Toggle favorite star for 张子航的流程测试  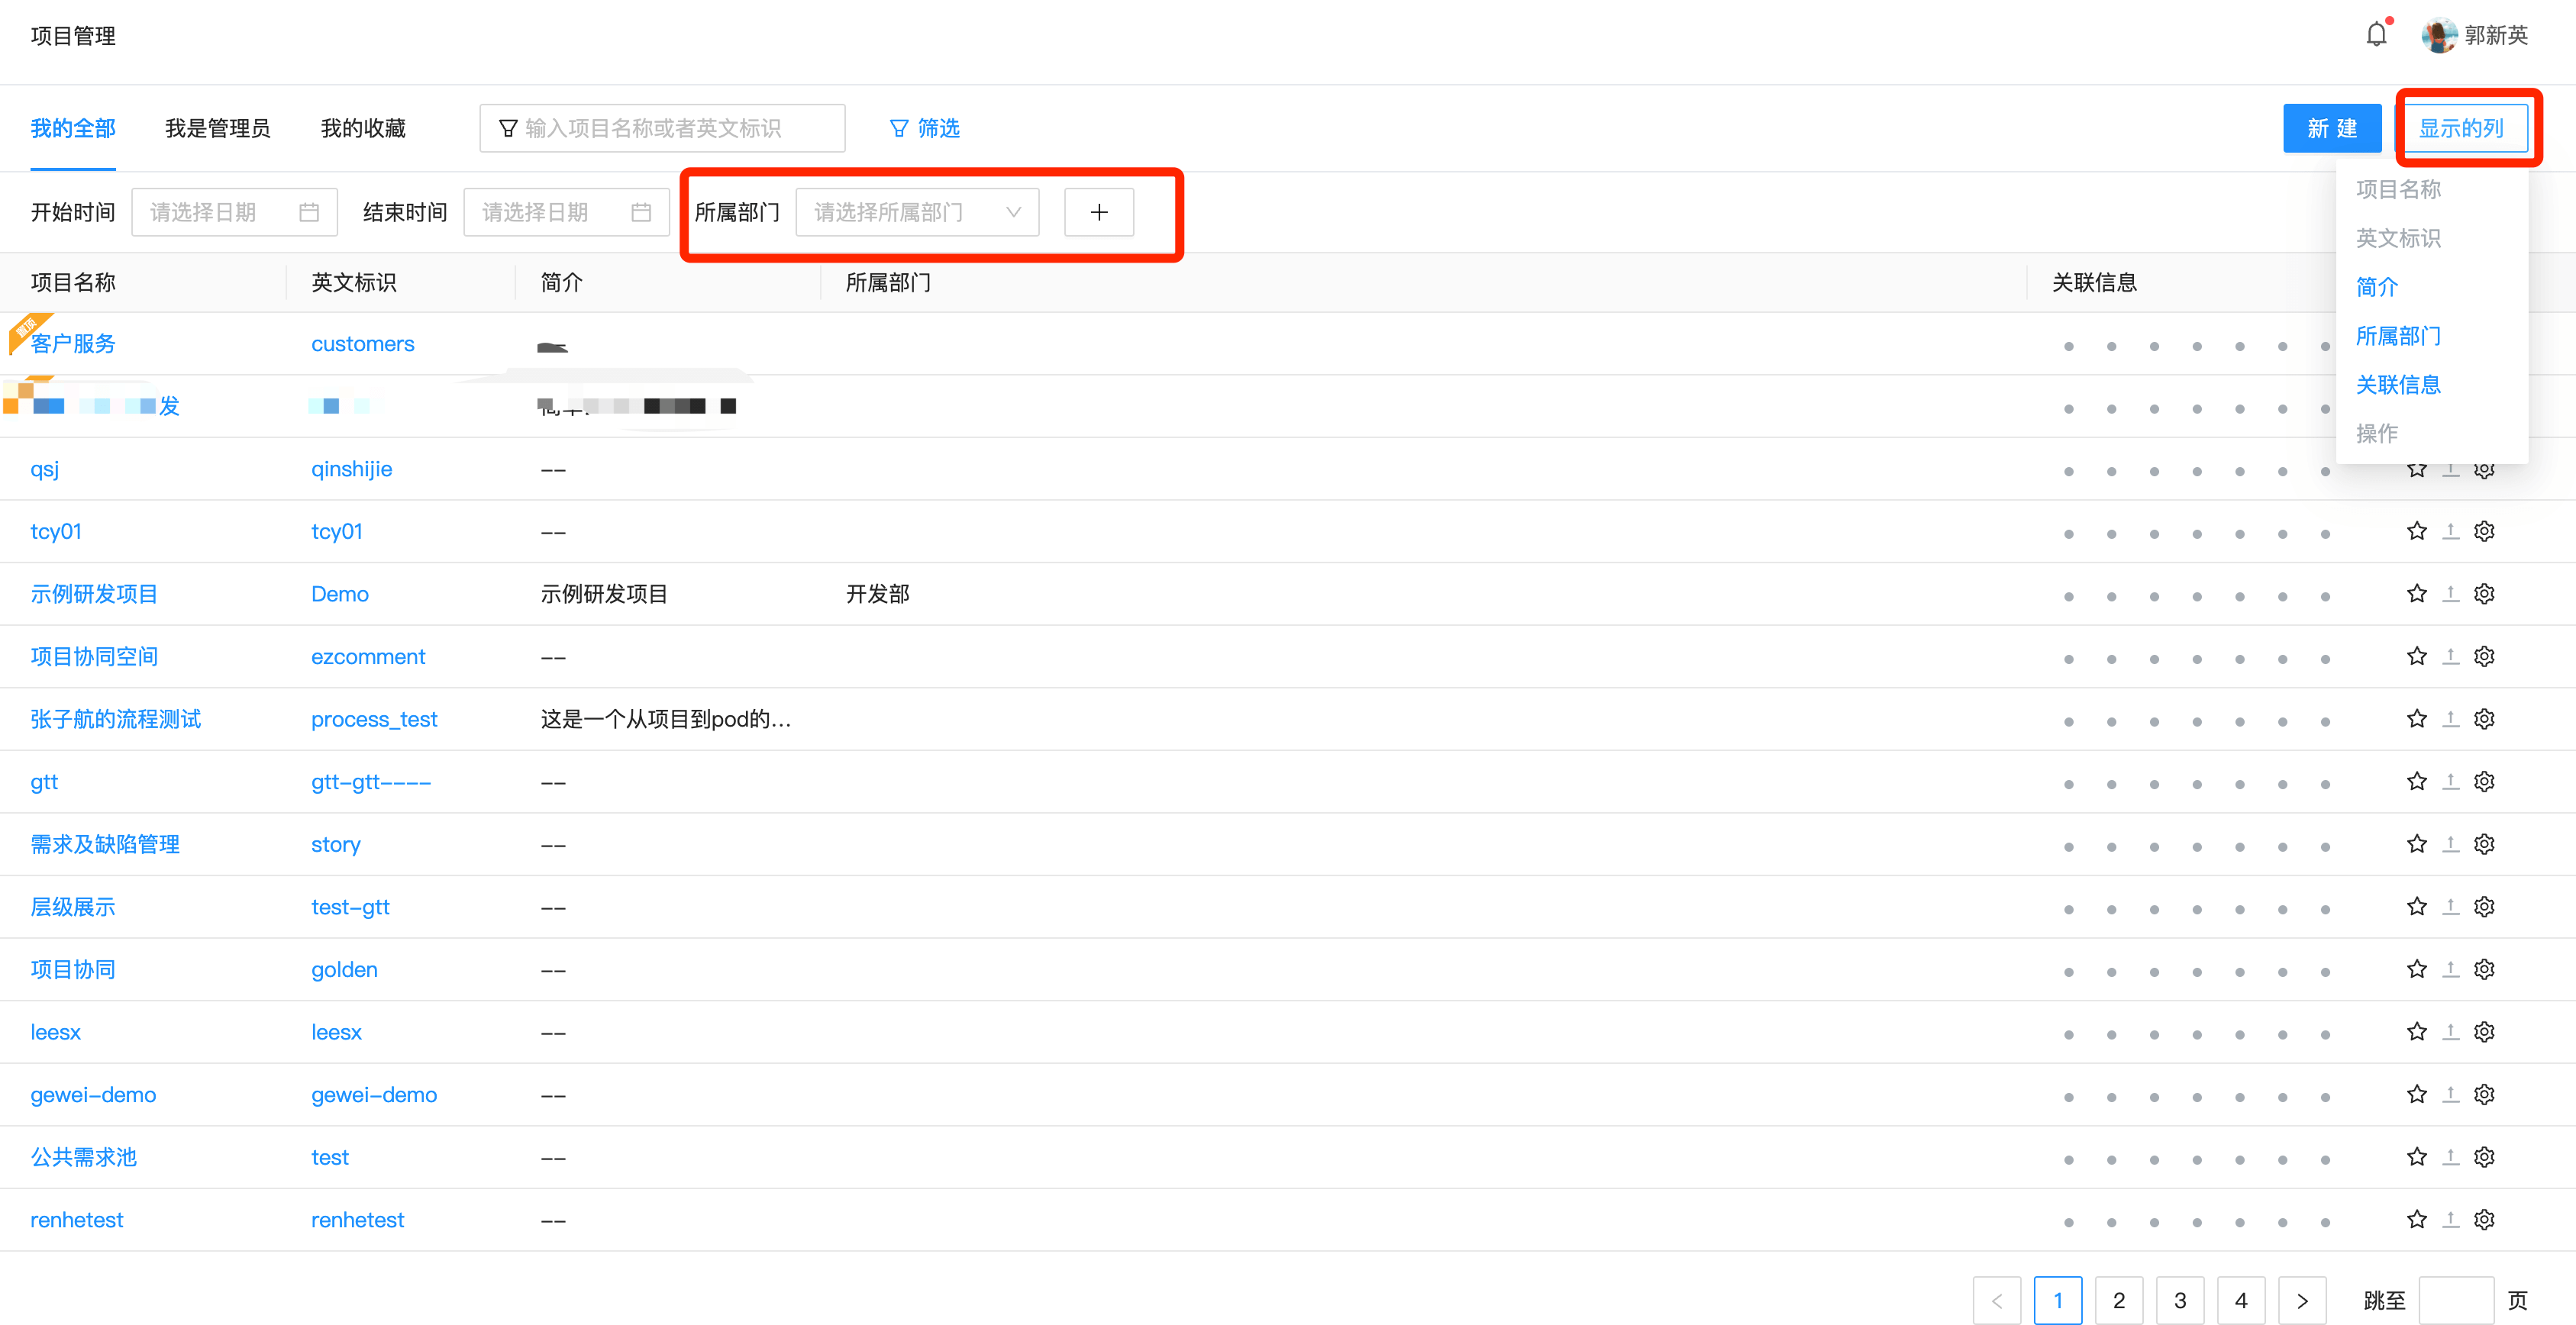click(x=2416, y=719)
